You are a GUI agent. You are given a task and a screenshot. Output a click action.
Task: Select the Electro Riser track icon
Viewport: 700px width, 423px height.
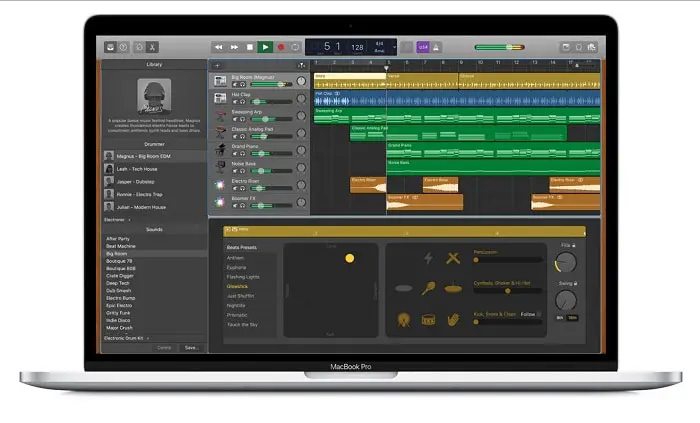(220, 184)
